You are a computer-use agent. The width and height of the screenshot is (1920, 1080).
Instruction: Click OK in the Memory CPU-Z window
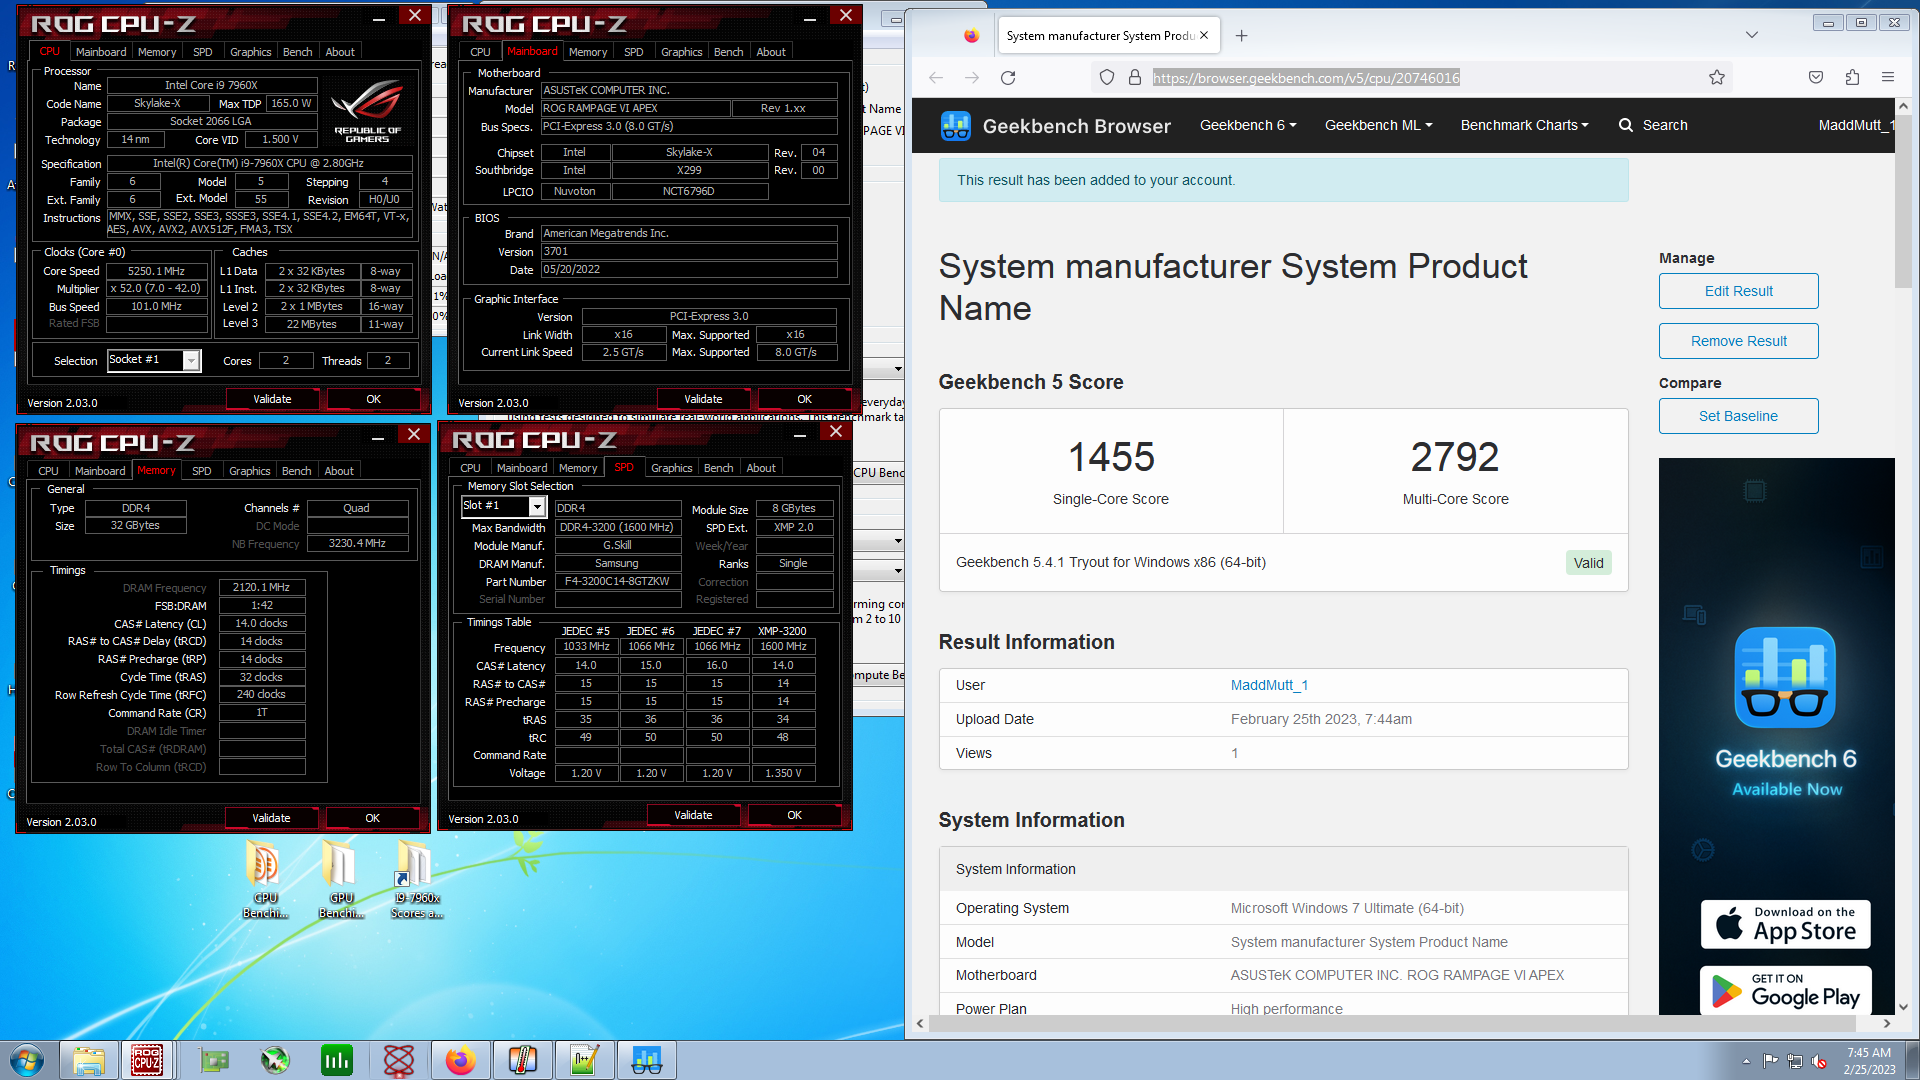pos(372,818)
